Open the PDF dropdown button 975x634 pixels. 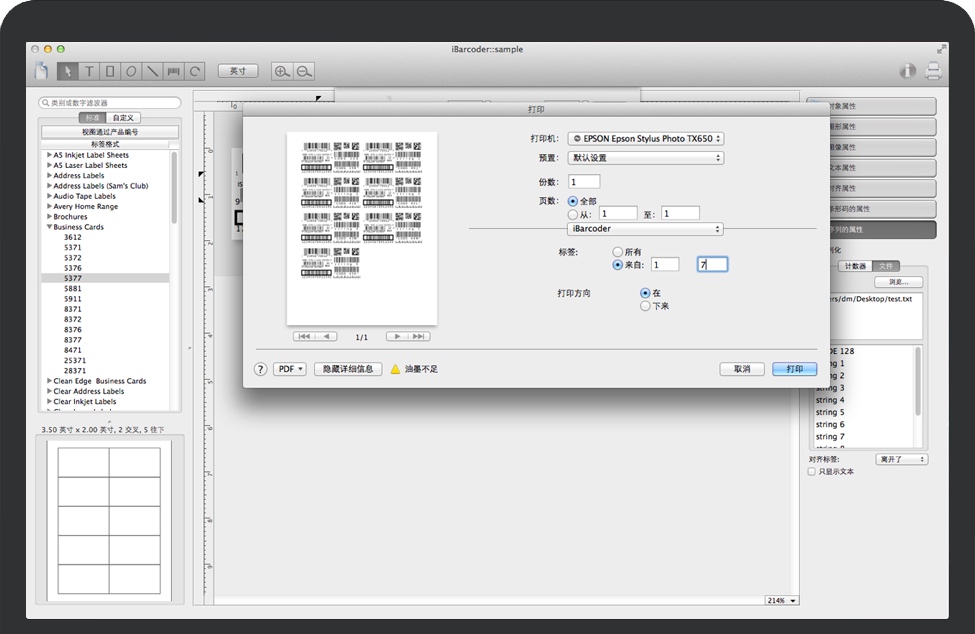tap(290, 369)
